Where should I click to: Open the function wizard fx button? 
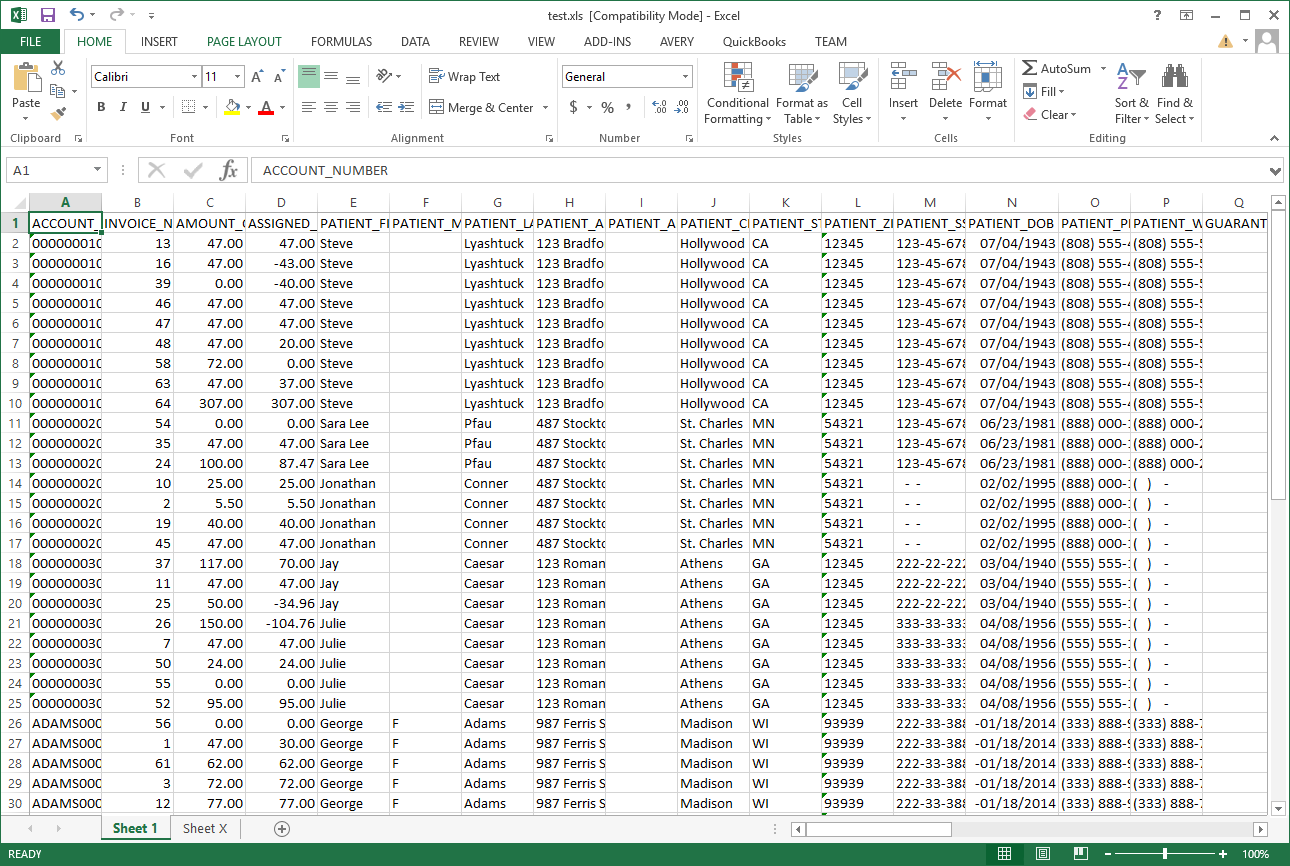click(x=229, y=170)
